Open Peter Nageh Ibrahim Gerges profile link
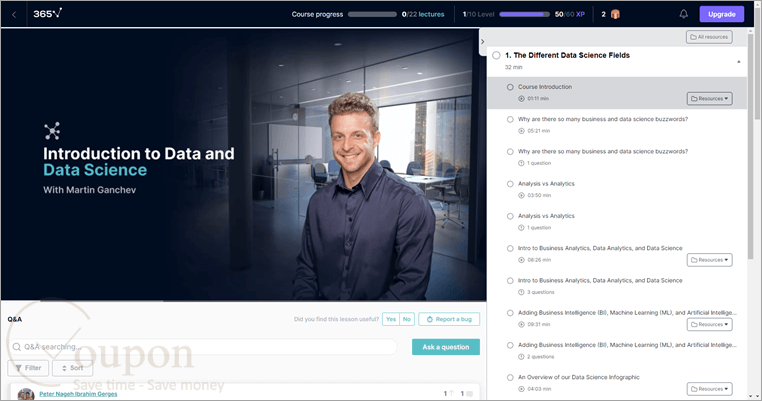This screenshot has height=401, width=762. click(x=78, y=394)
